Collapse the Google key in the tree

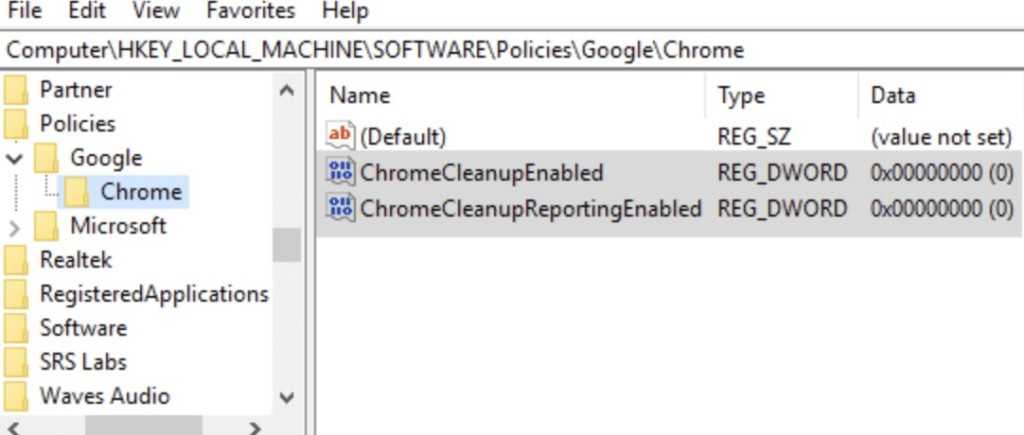14,158
